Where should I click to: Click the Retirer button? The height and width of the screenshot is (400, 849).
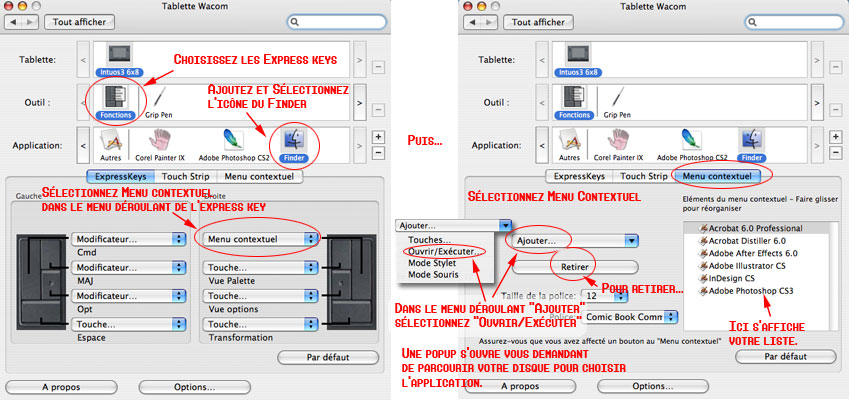click(x=575, y=267)
